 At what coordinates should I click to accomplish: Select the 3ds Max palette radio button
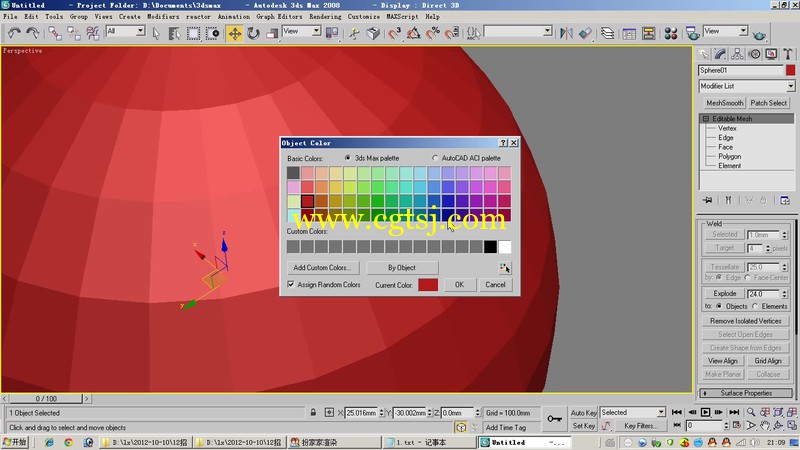tap(348, 158)
